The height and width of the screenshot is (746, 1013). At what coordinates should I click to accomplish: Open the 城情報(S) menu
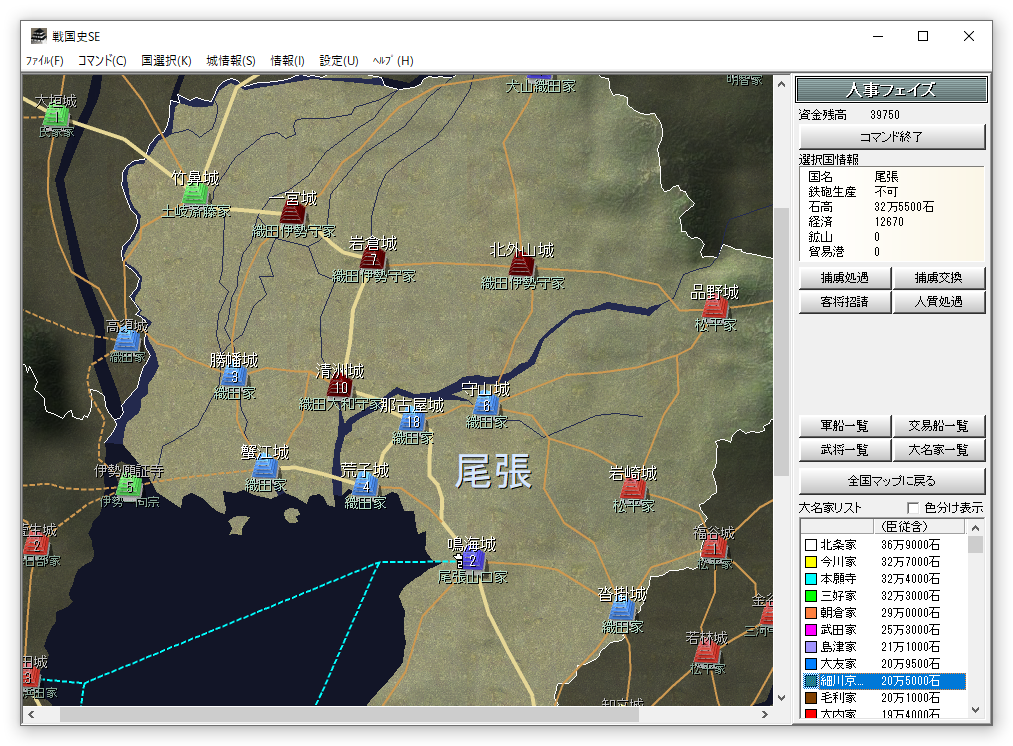(231, 60)
